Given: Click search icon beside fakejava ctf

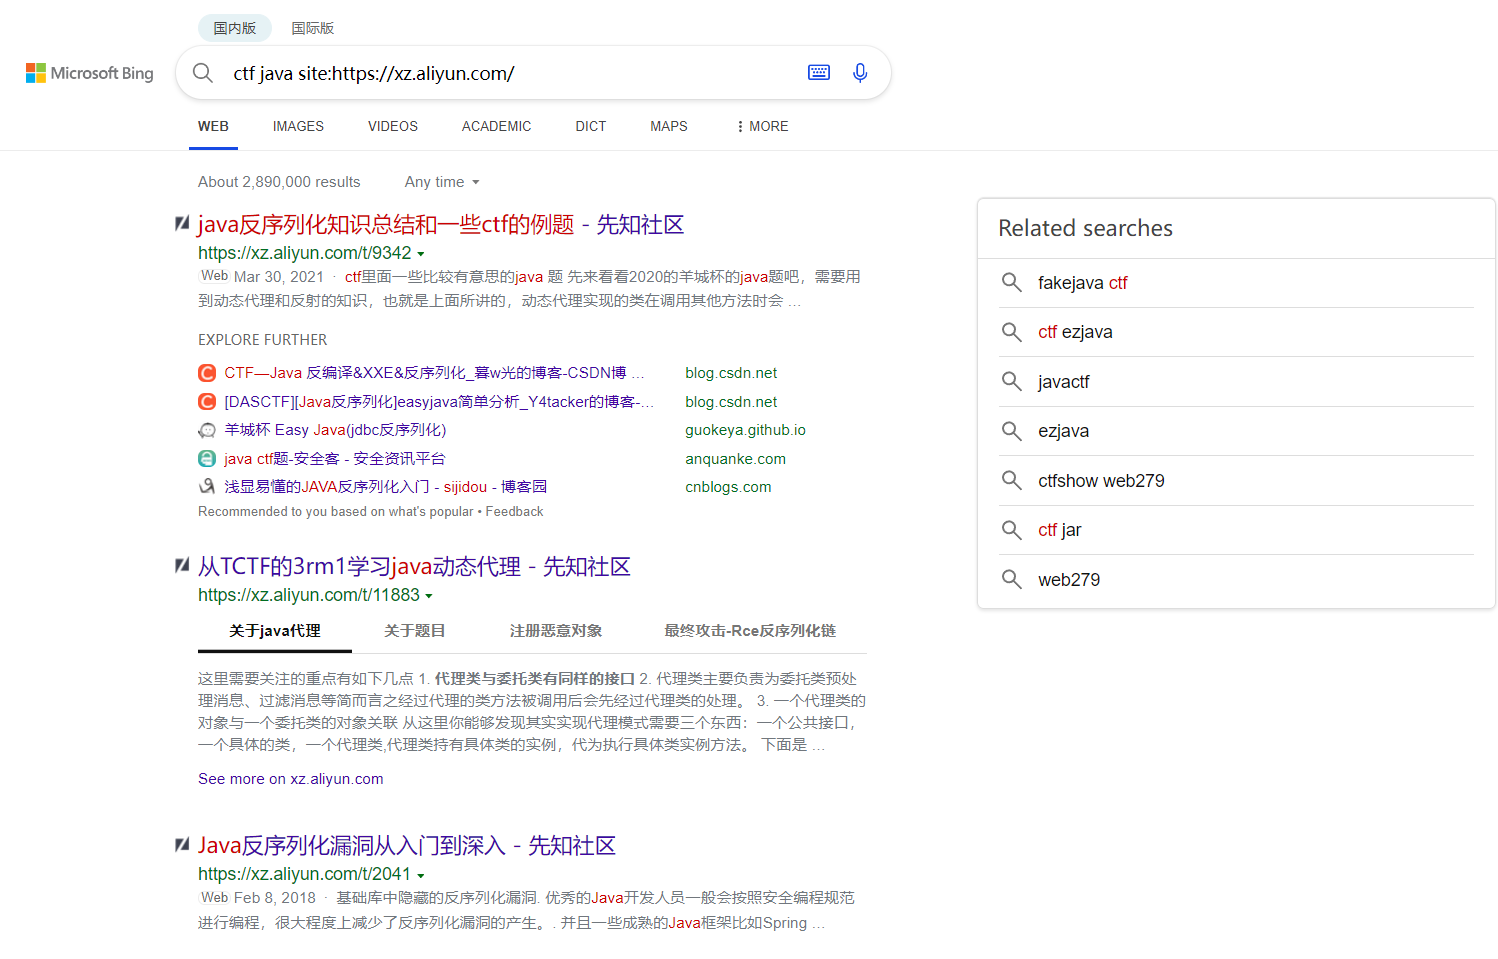Looking at the screenshot, I should pos(1012,283).
